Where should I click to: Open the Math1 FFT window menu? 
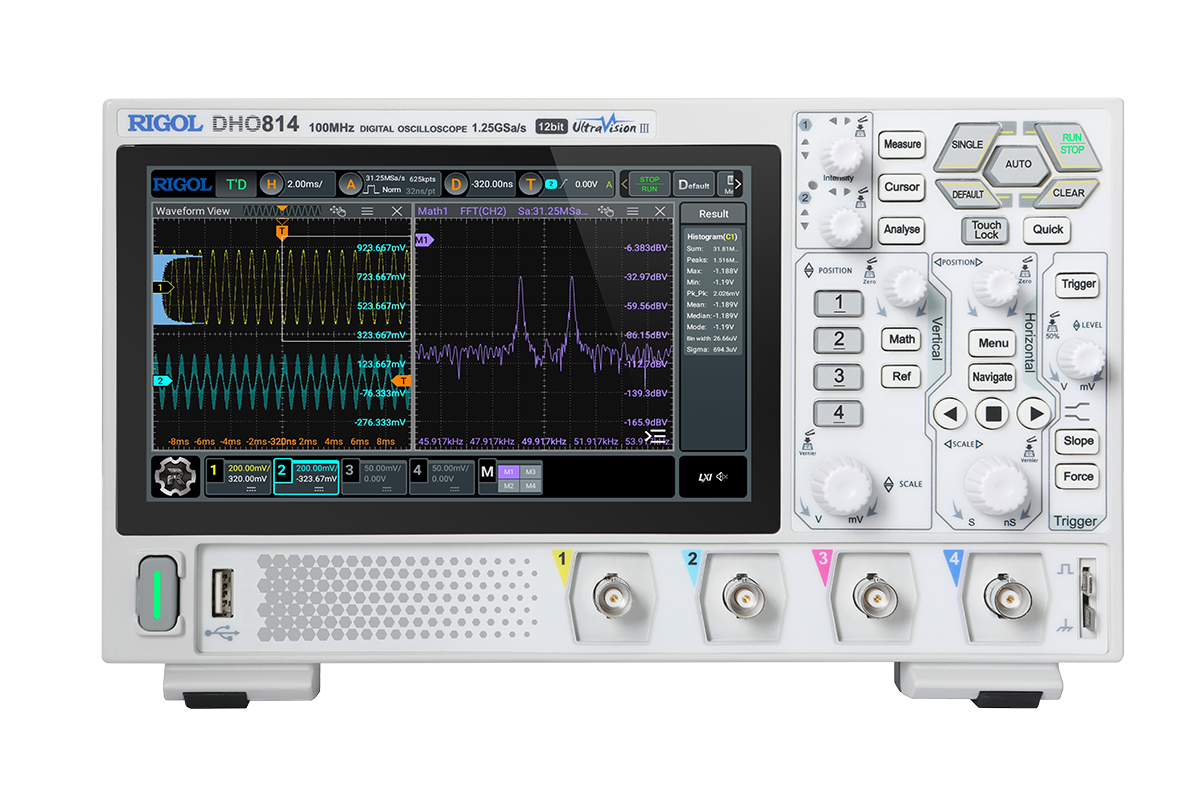click(x=632, y=211)
